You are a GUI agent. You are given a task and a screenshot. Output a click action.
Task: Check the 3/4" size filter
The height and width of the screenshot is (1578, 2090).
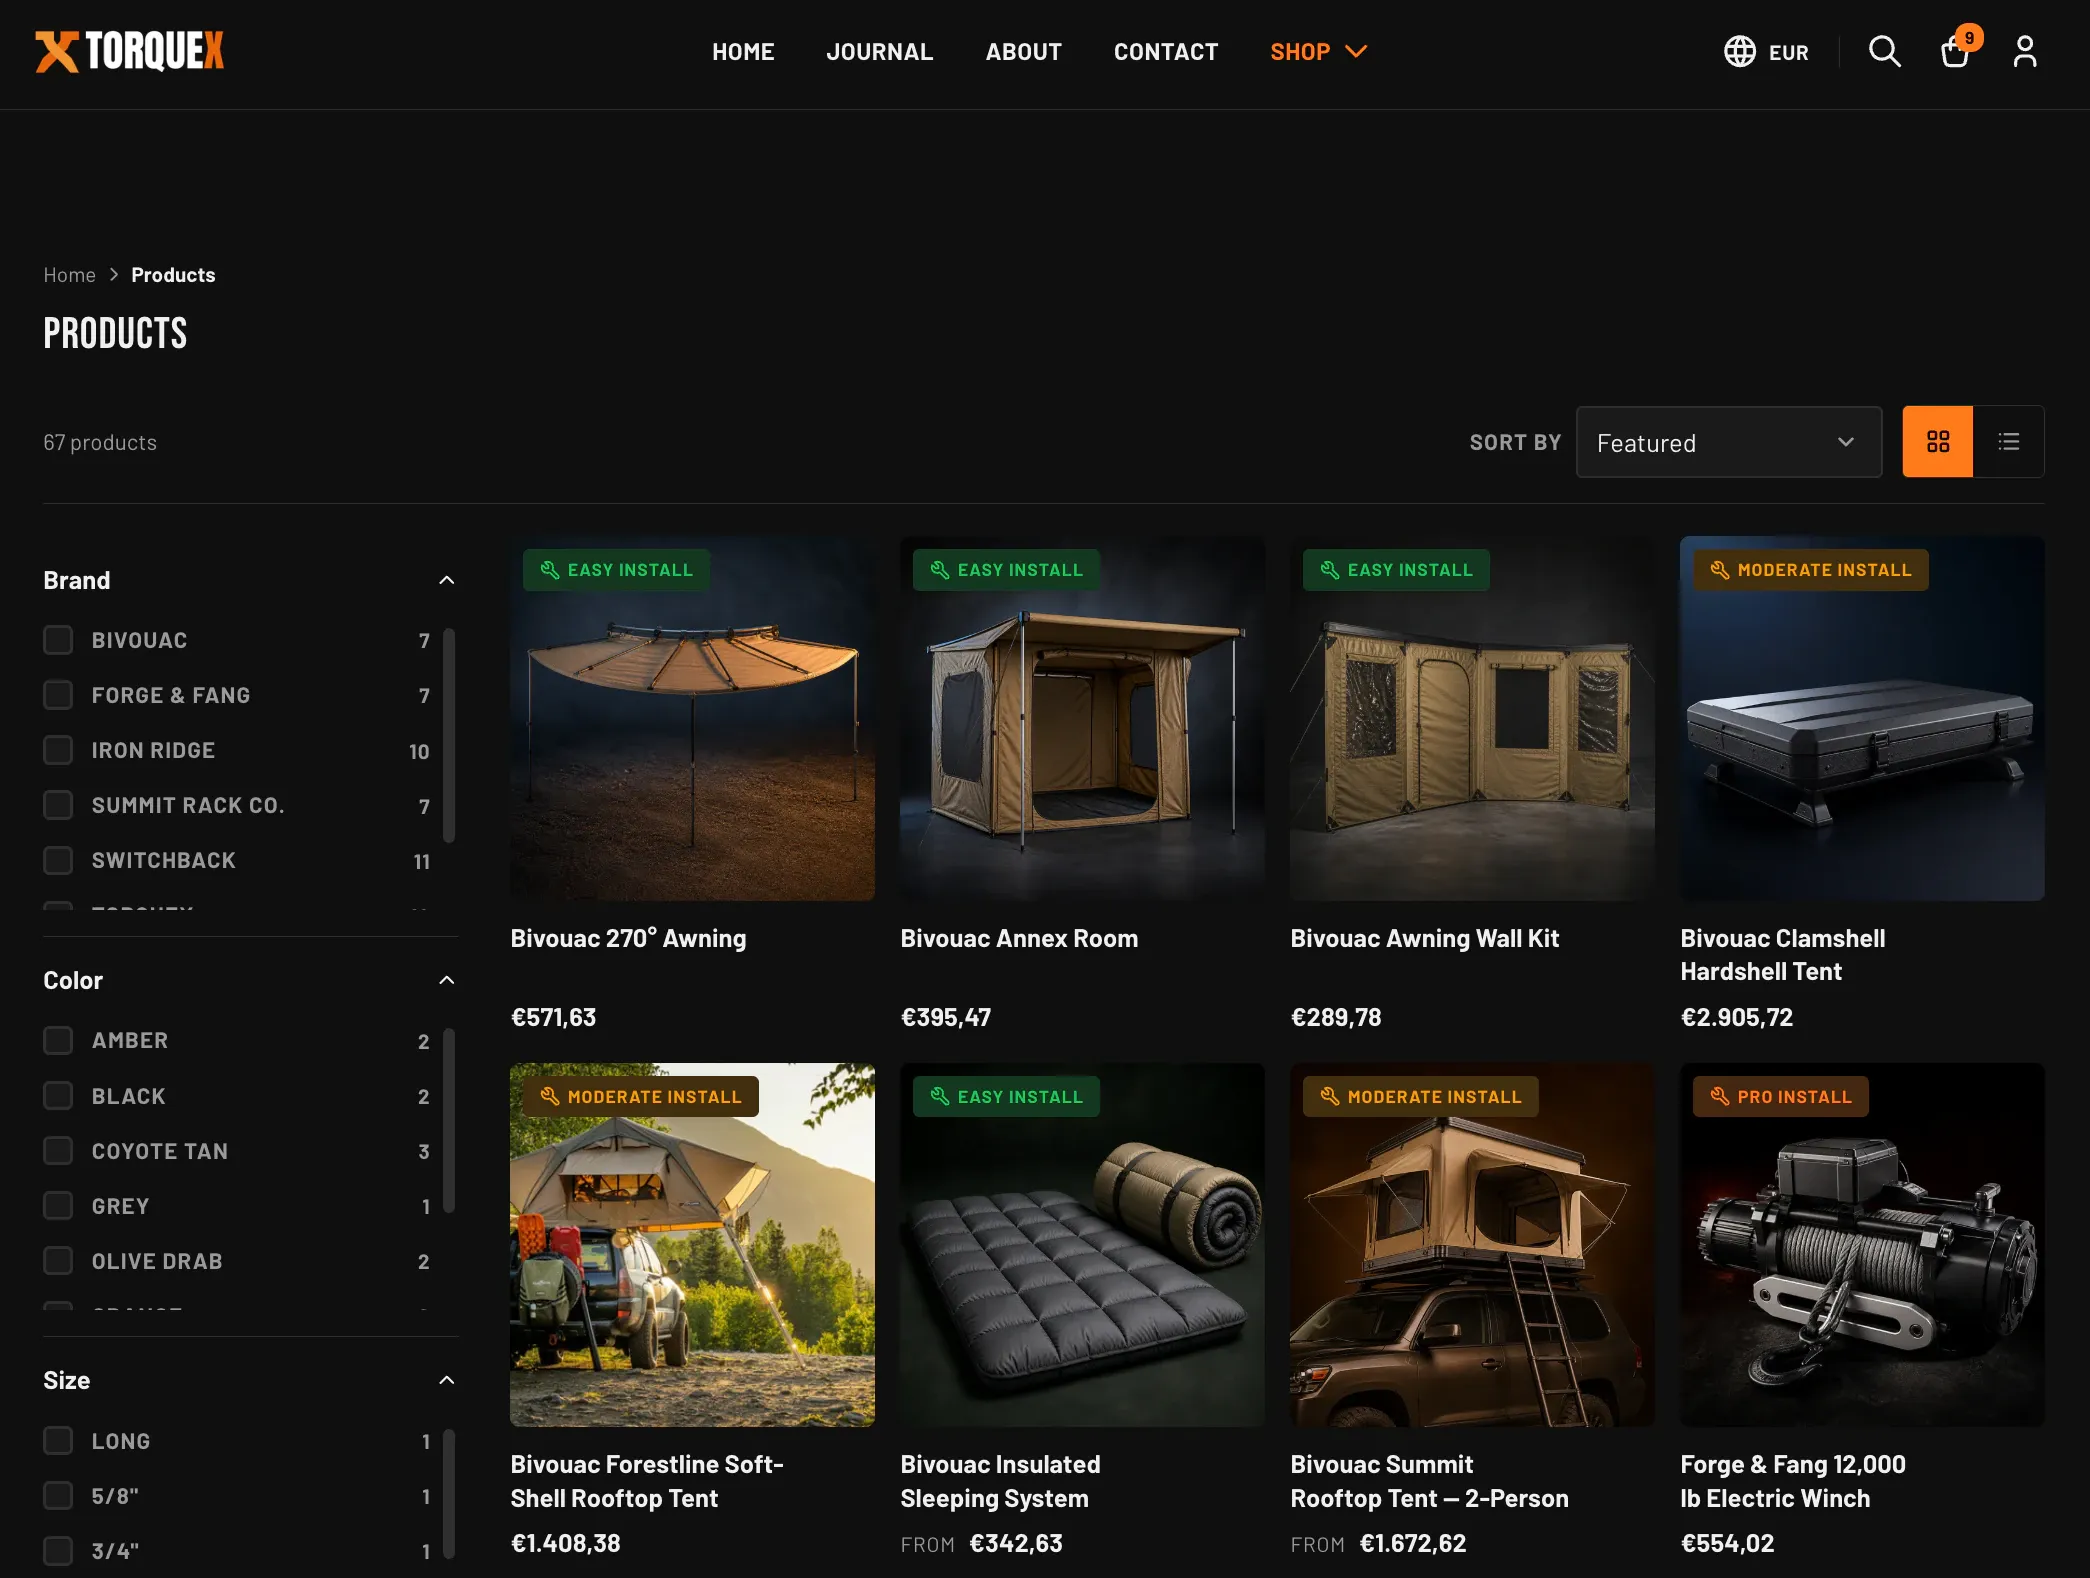click(x=58, y=1551)
